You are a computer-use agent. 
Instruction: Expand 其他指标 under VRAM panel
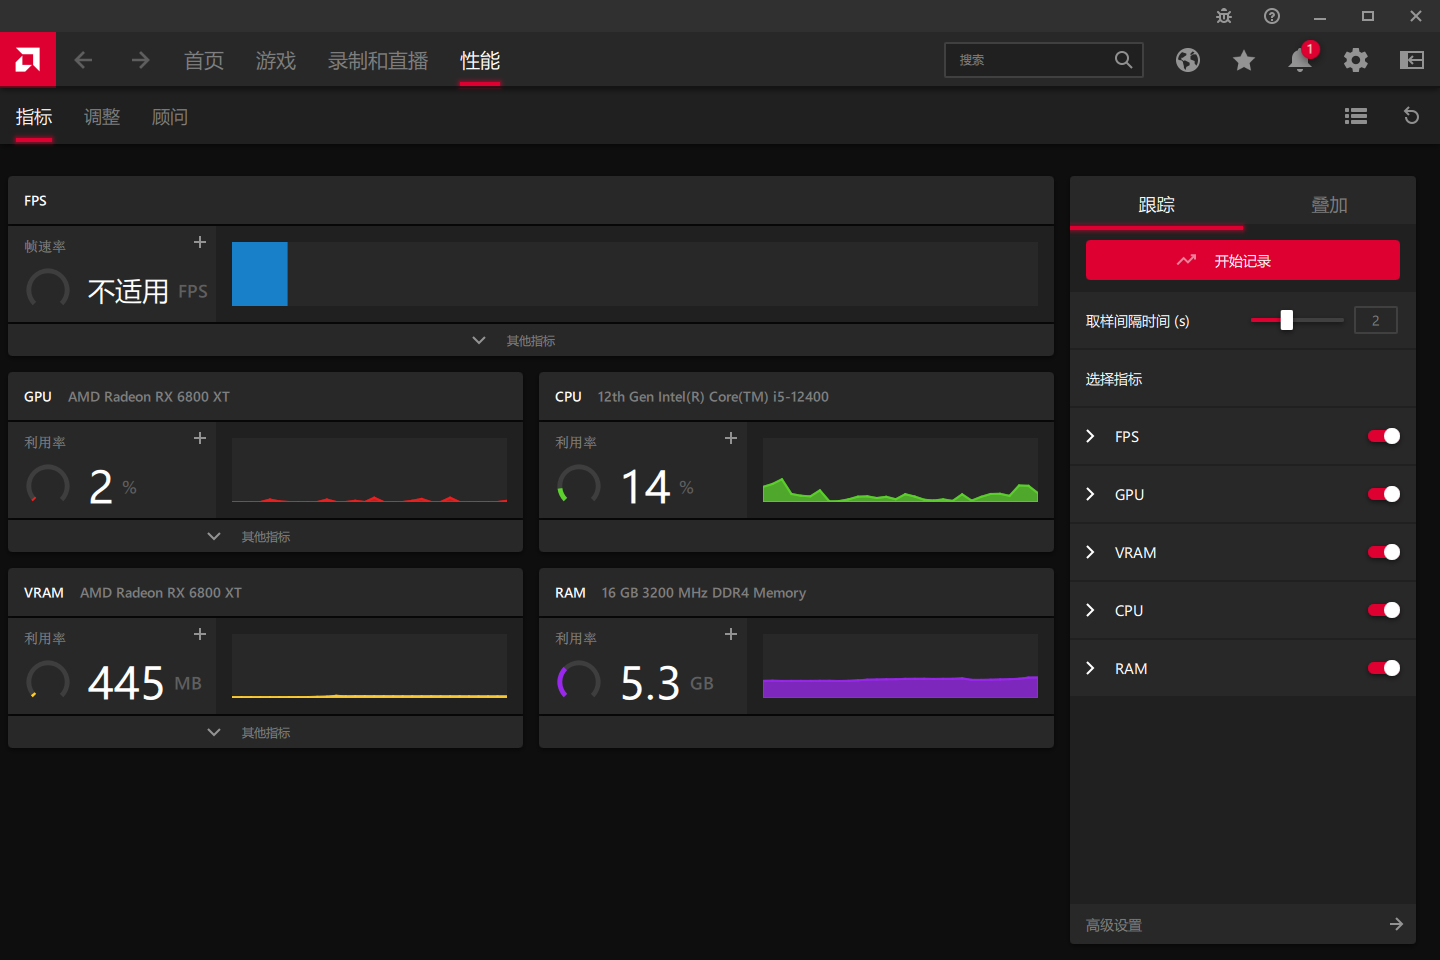(x=265, y=732)
